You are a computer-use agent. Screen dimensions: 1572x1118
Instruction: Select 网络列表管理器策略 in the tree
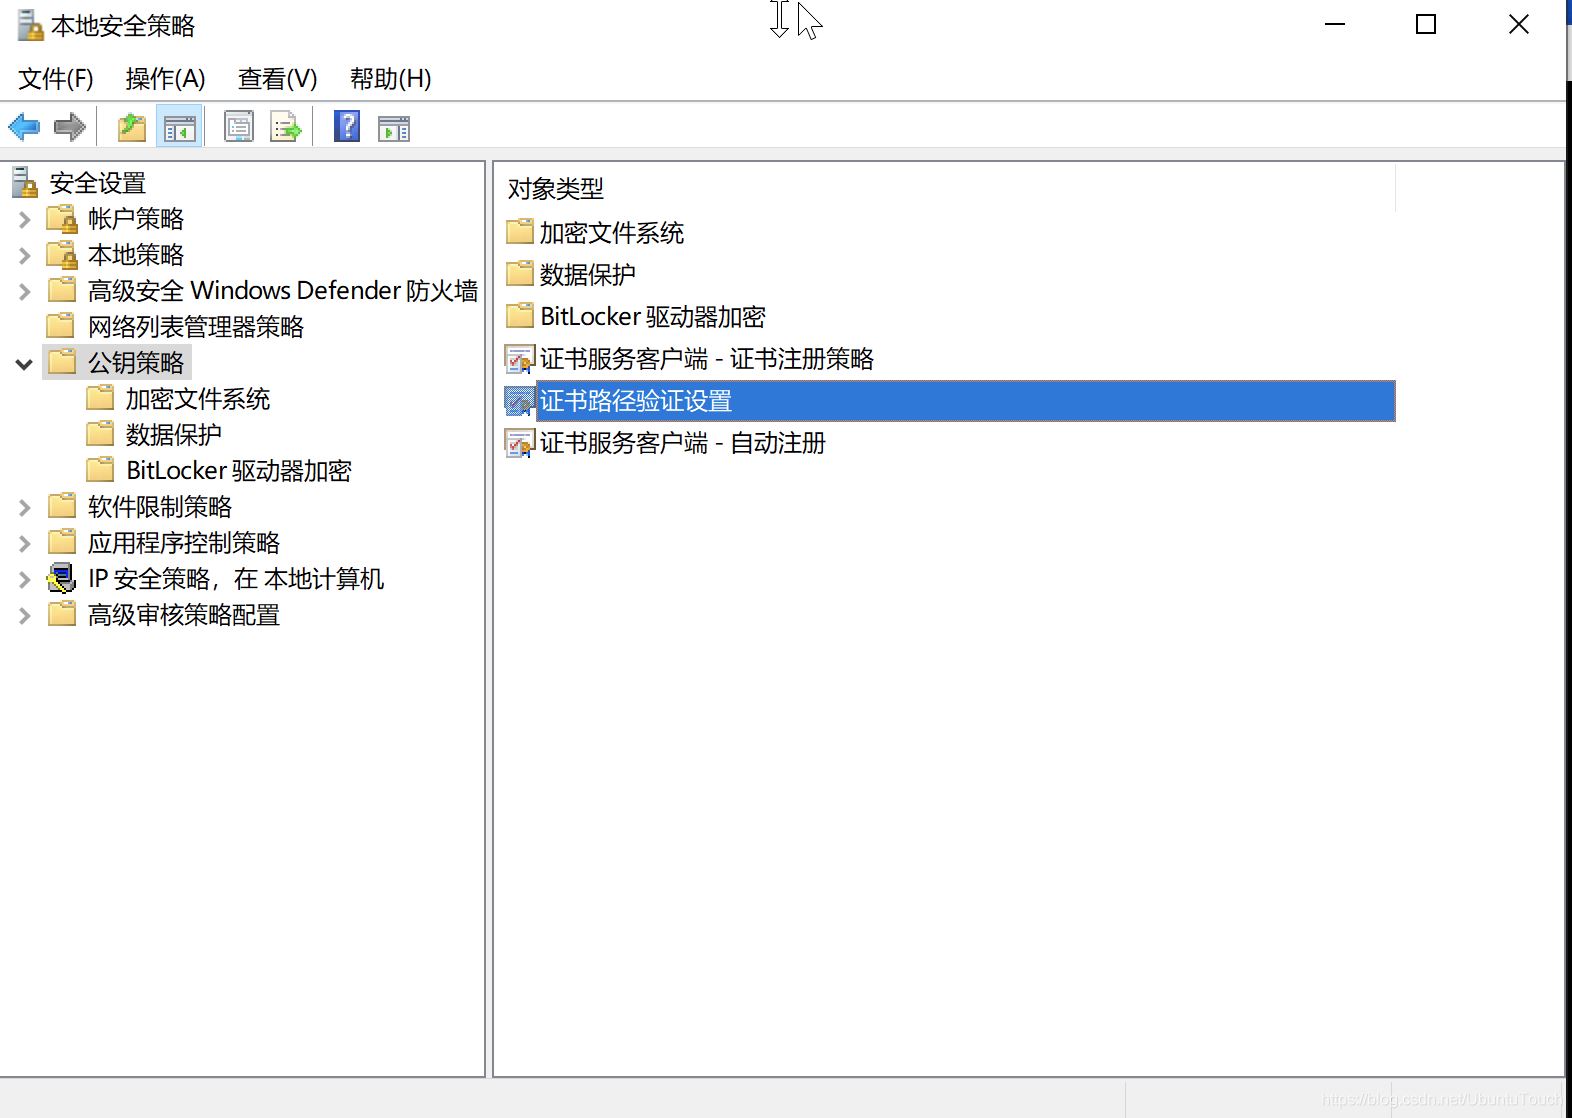click(195, 327)
